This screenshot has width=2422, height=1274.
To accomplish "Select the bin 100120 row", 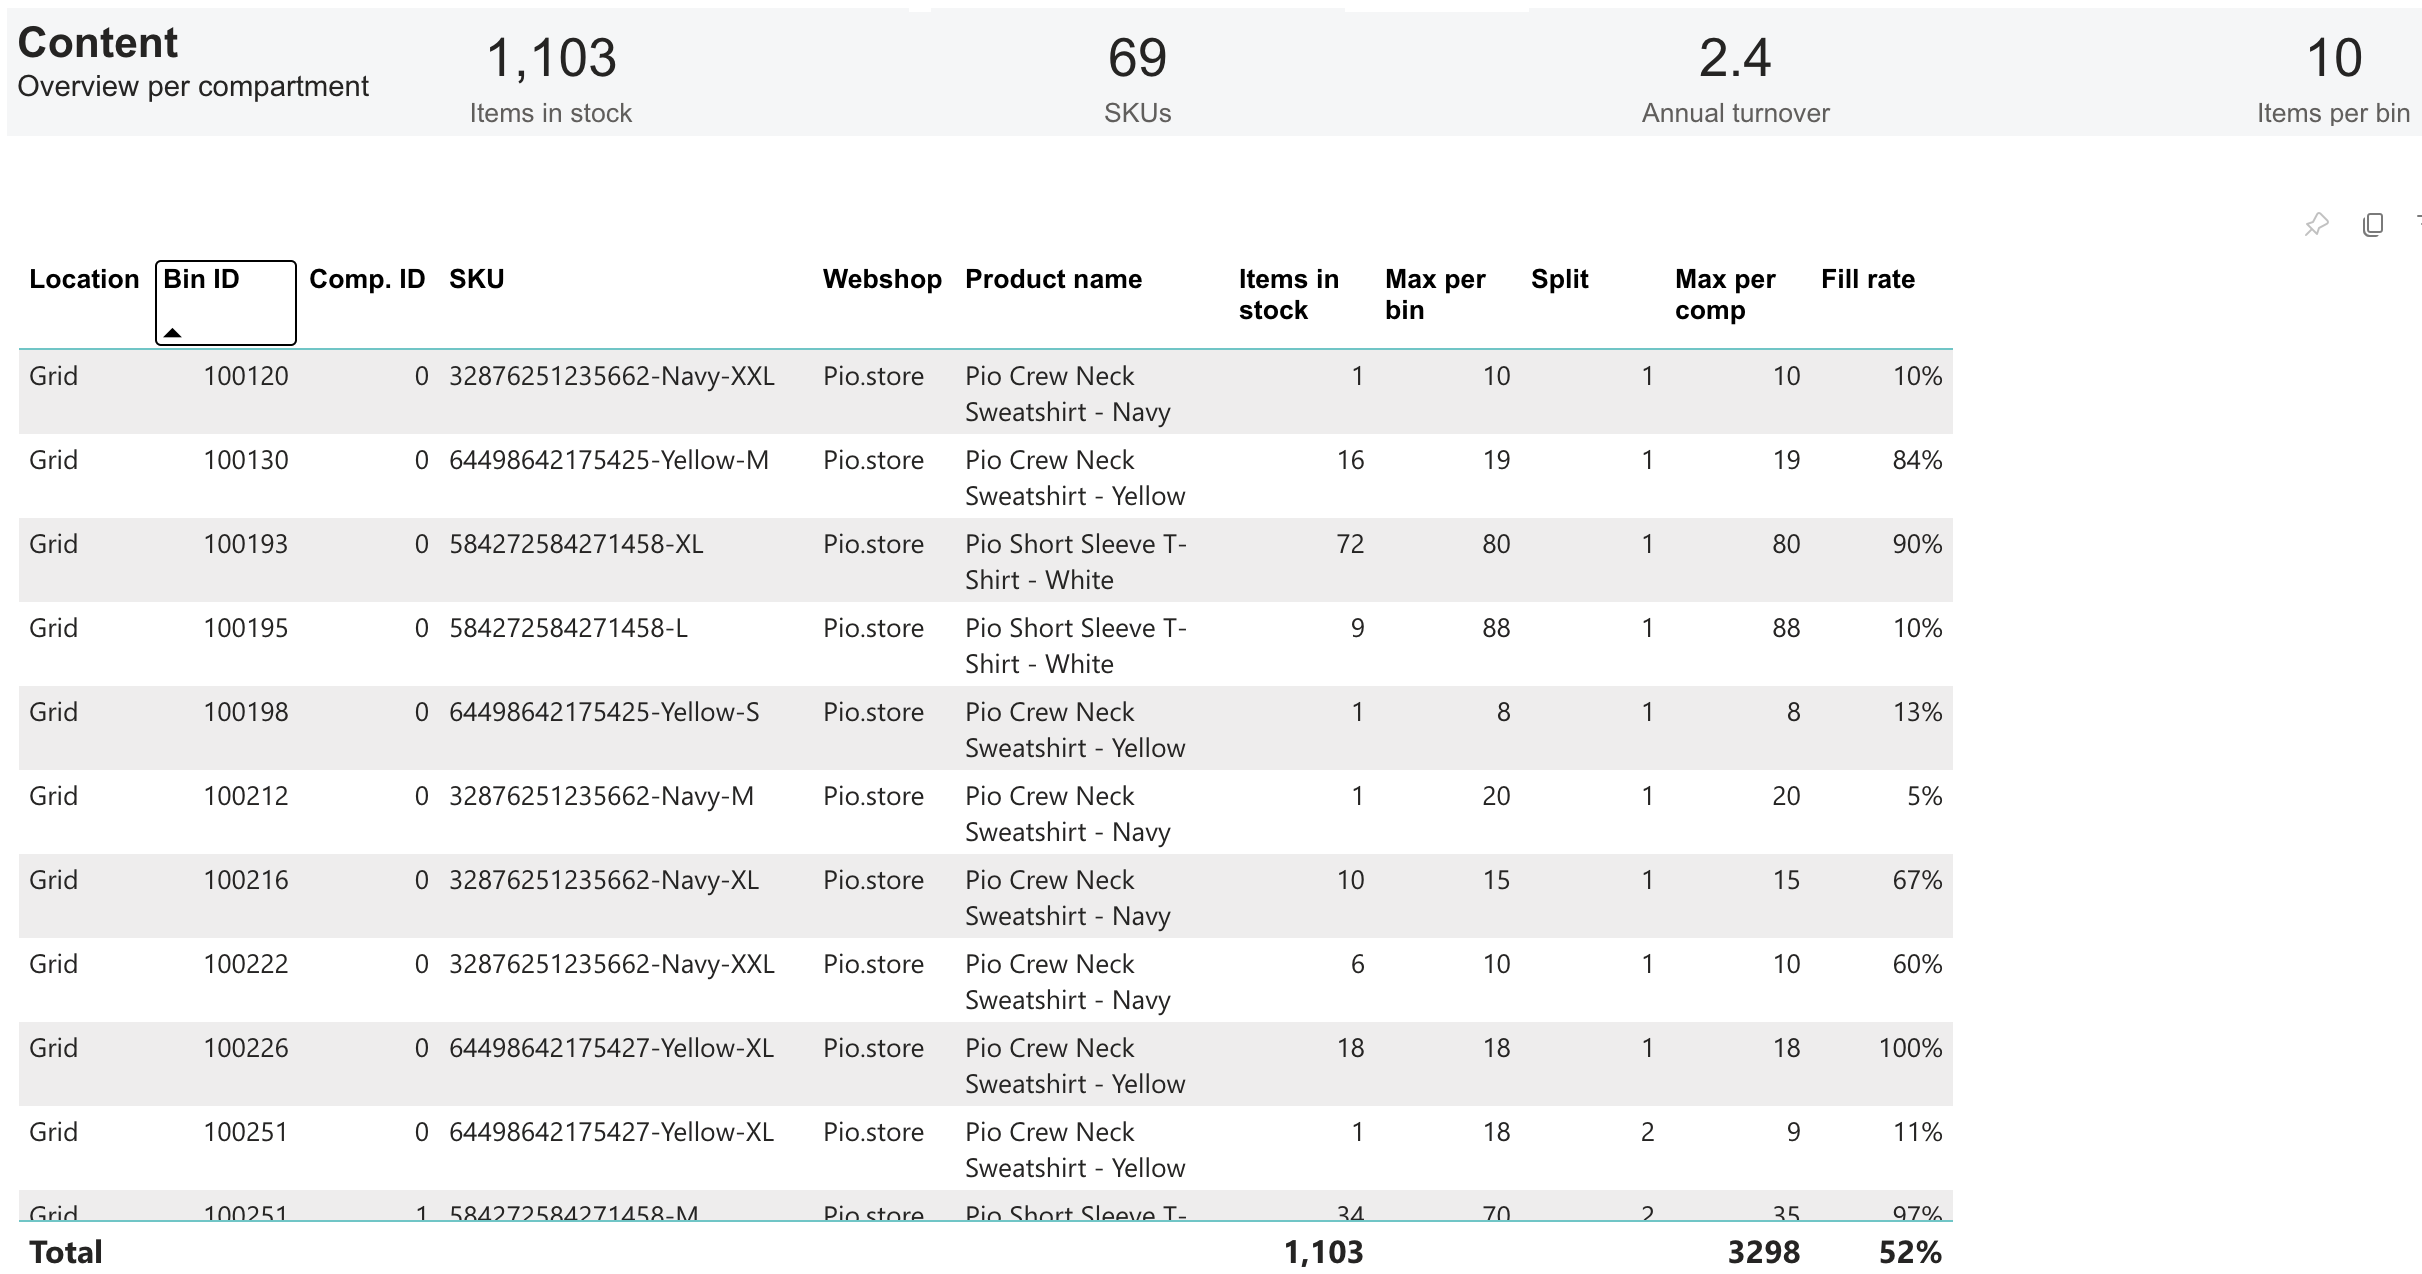I will [x=246, y=377].
